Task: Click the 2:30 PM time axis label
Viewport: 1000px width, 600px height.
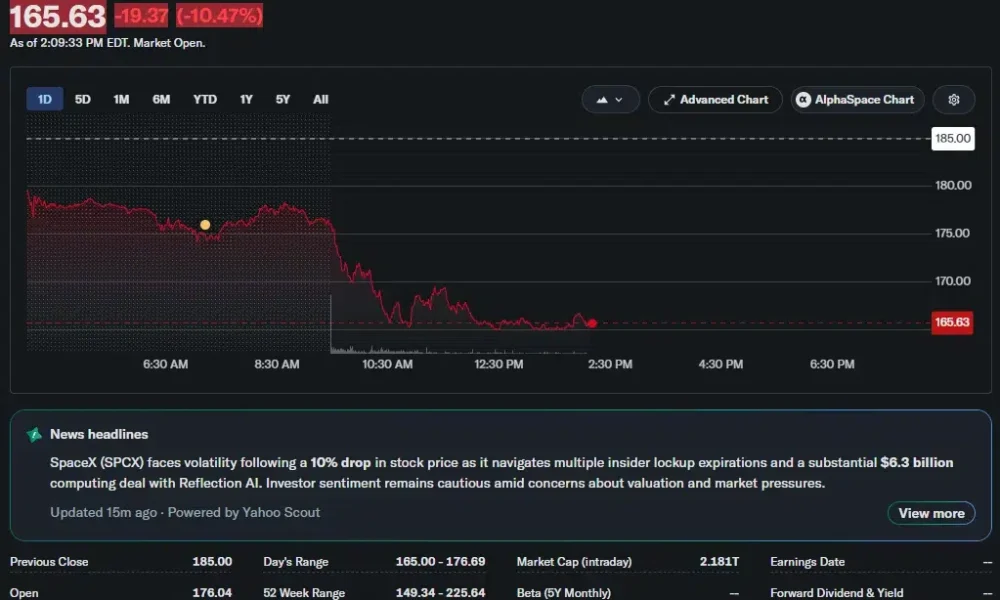Action: point(610,364)
